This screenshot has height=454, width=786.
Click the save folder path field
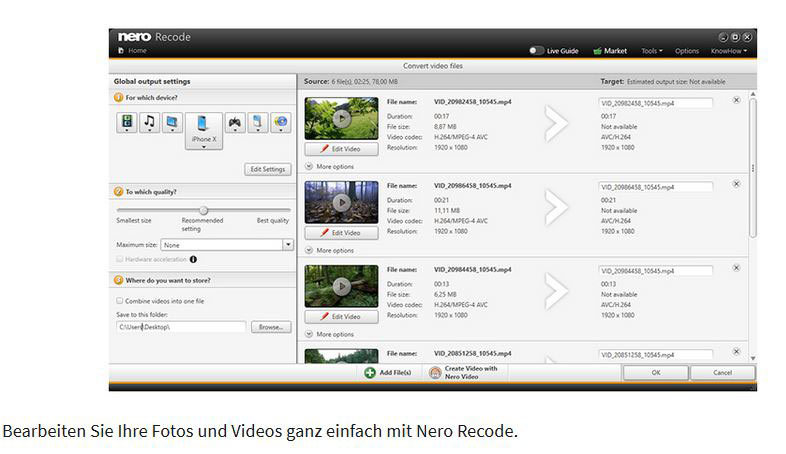(181, 327)
